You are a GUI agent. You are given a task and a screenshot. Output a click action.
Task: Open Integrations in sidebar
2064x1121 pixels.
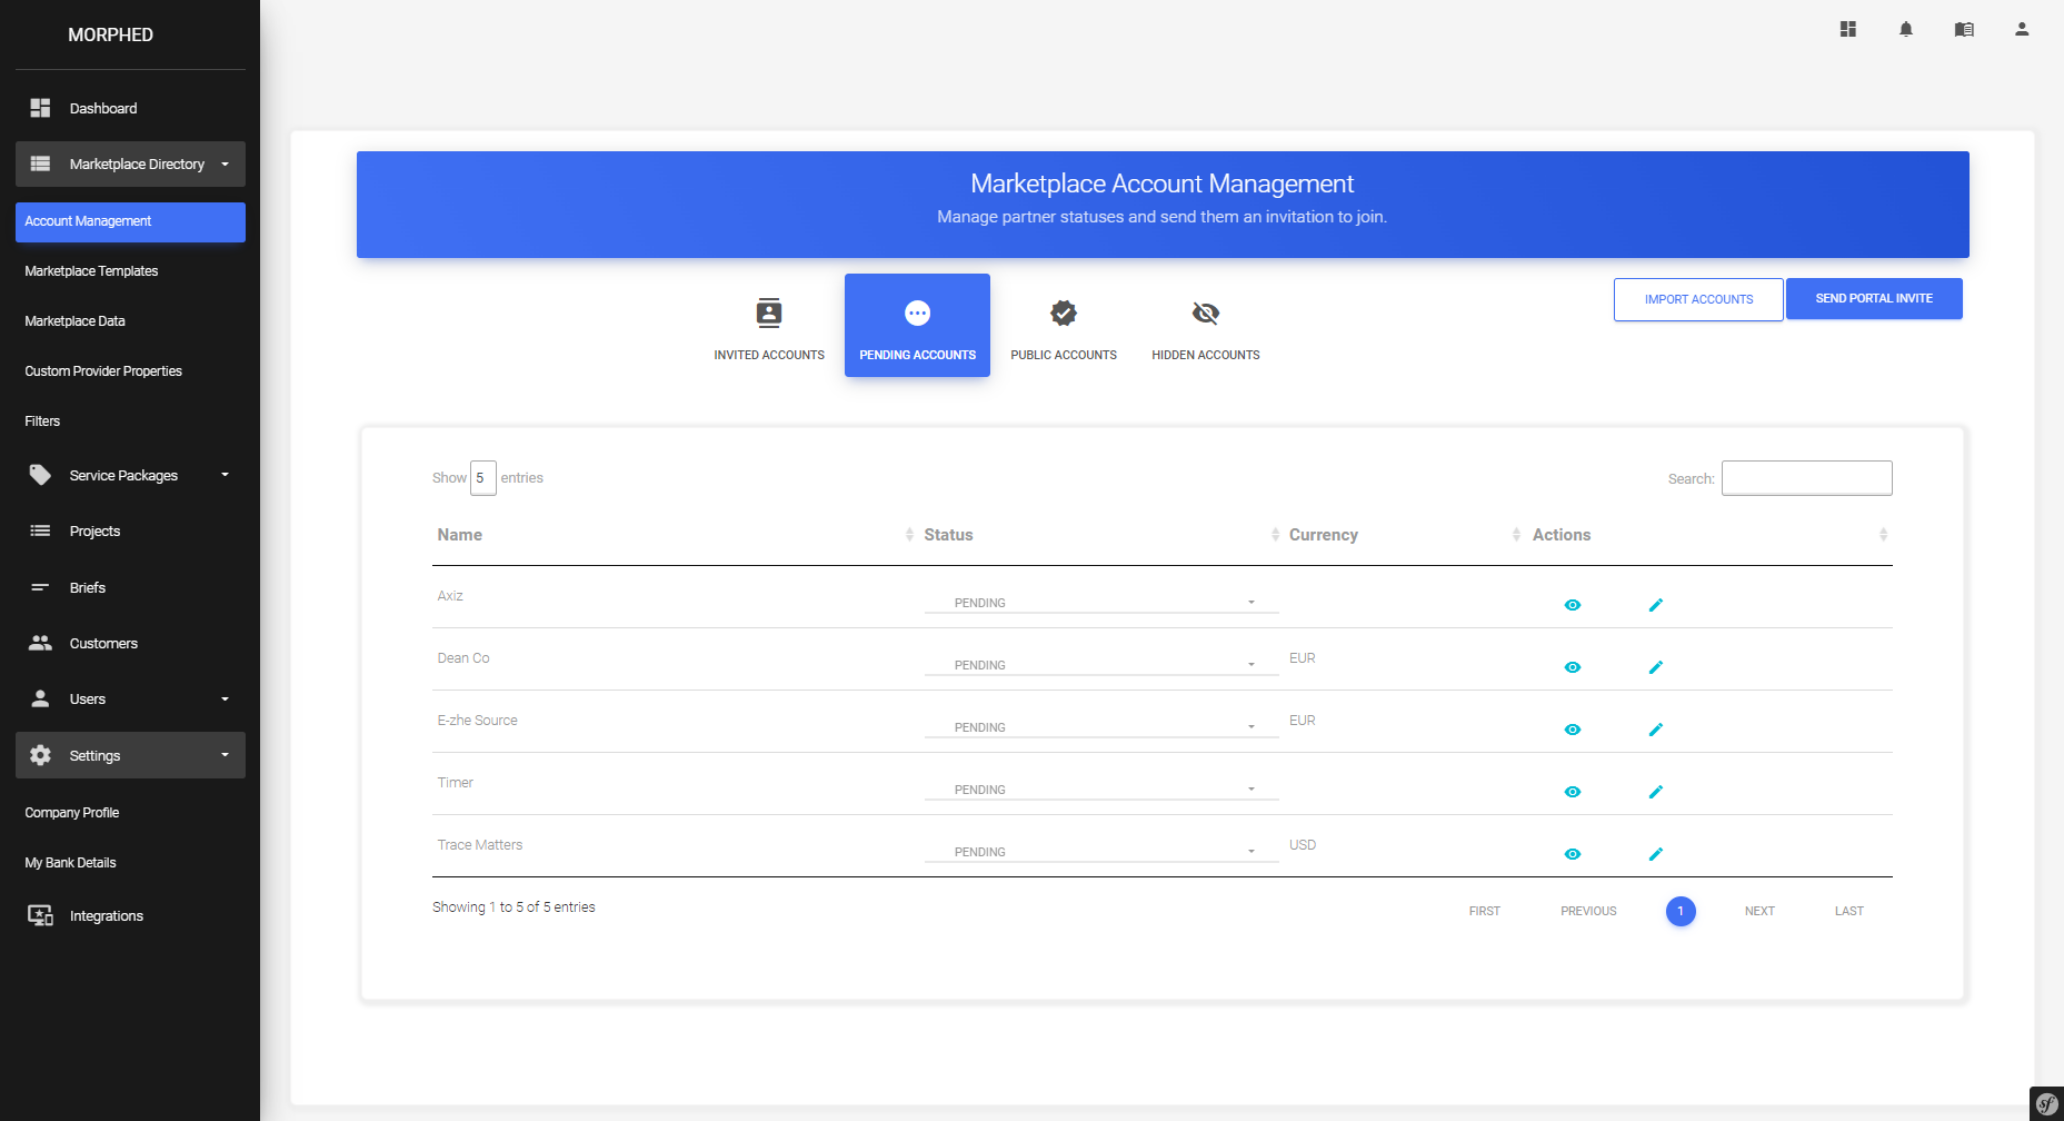106,916
